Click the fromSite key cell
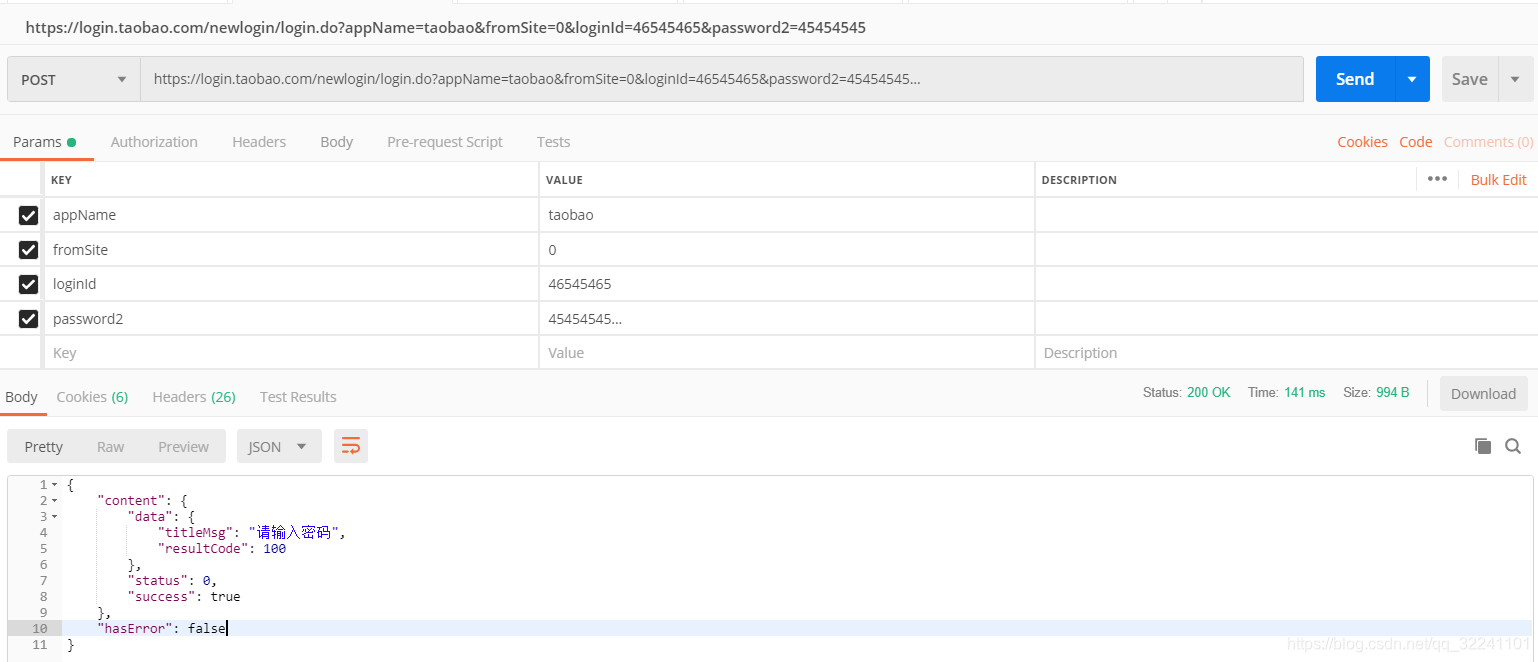Viewport: 1538px width, 662px height. (291, 250)
